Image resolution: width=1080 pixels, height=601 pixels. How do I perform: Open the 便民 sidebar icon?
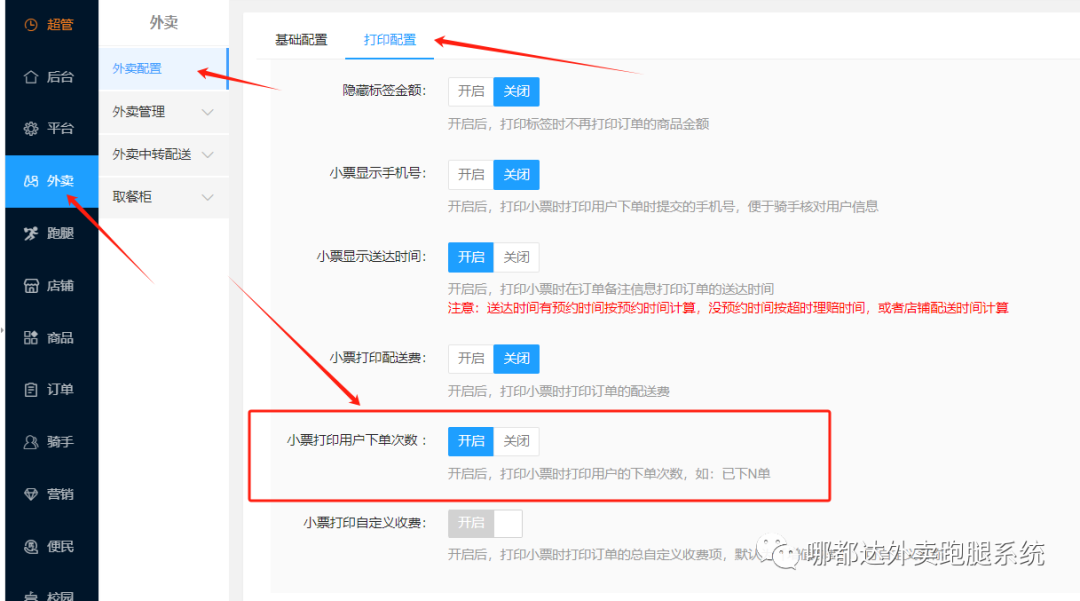[31, 547]
